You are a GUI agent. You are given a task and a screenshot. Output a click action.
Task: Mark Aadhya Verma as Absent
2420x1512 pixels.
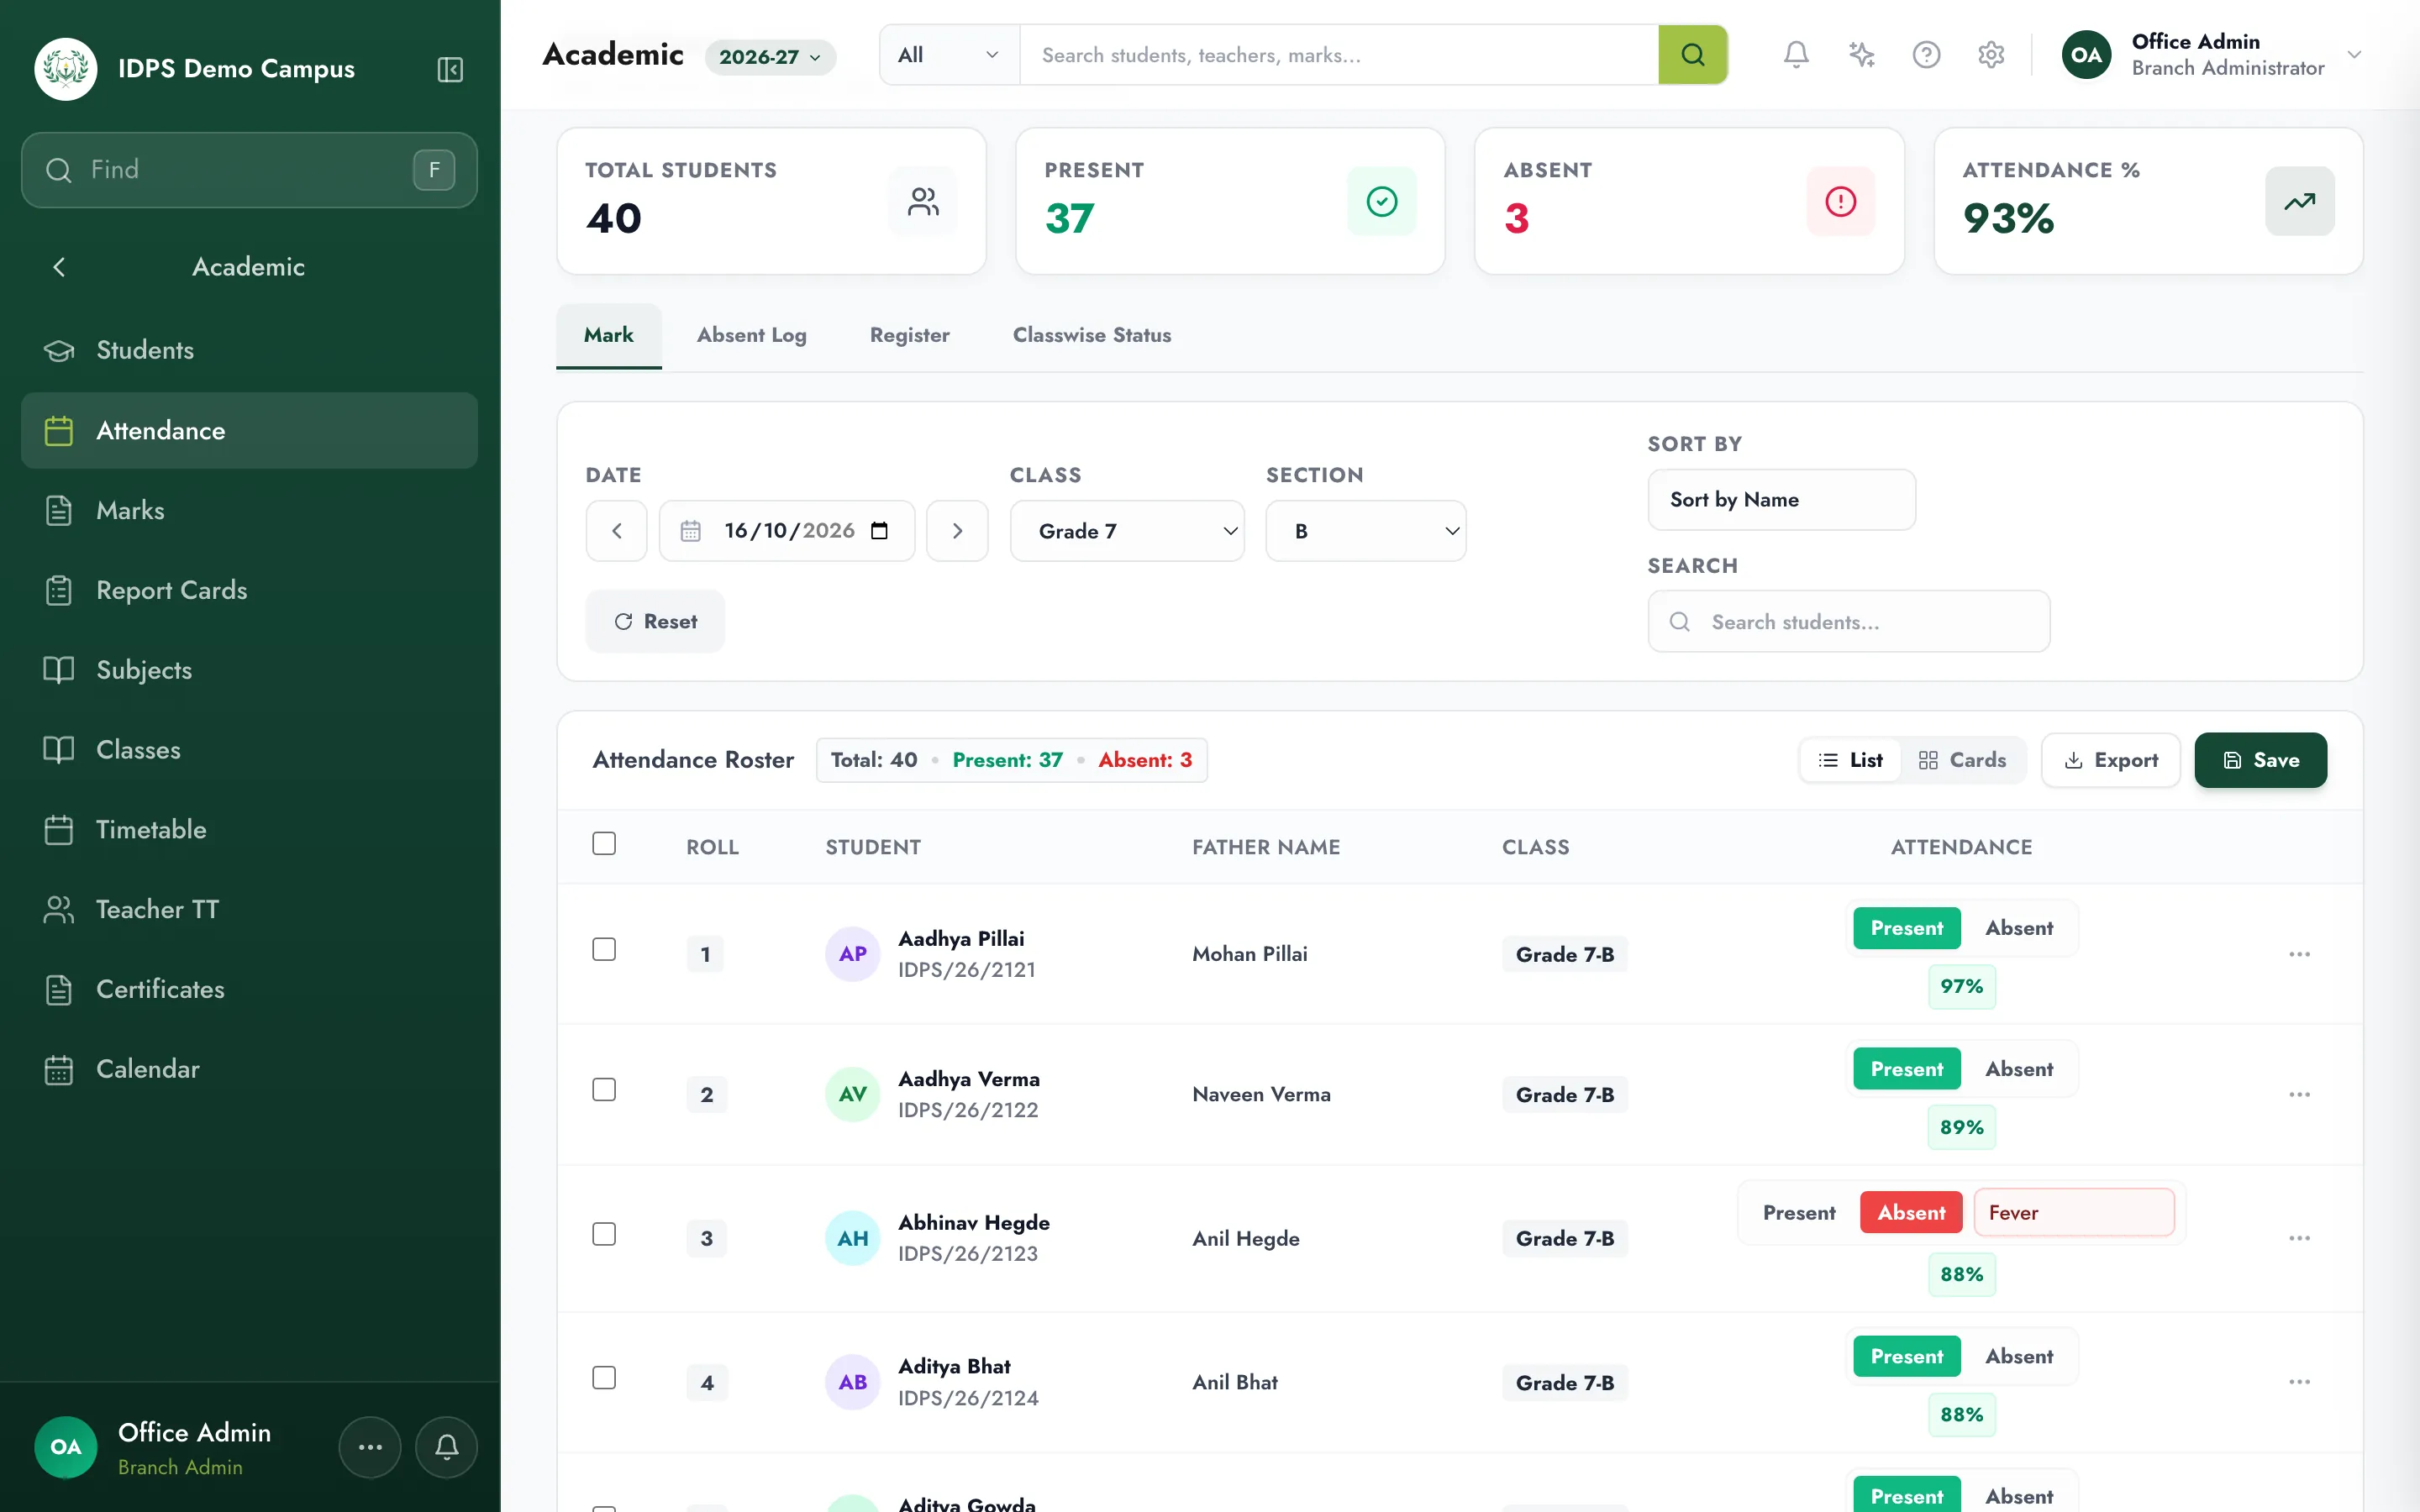[x=2019, y=1069]
